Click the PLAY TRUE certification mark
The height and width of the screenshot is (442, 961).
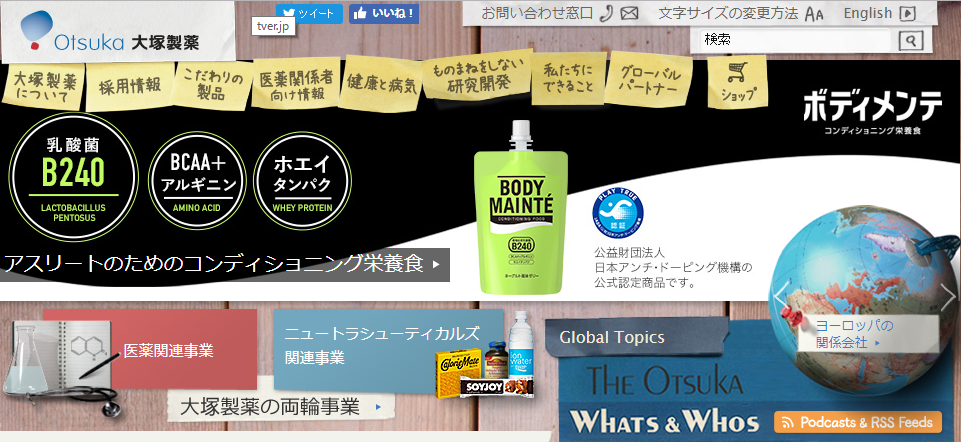617,215
